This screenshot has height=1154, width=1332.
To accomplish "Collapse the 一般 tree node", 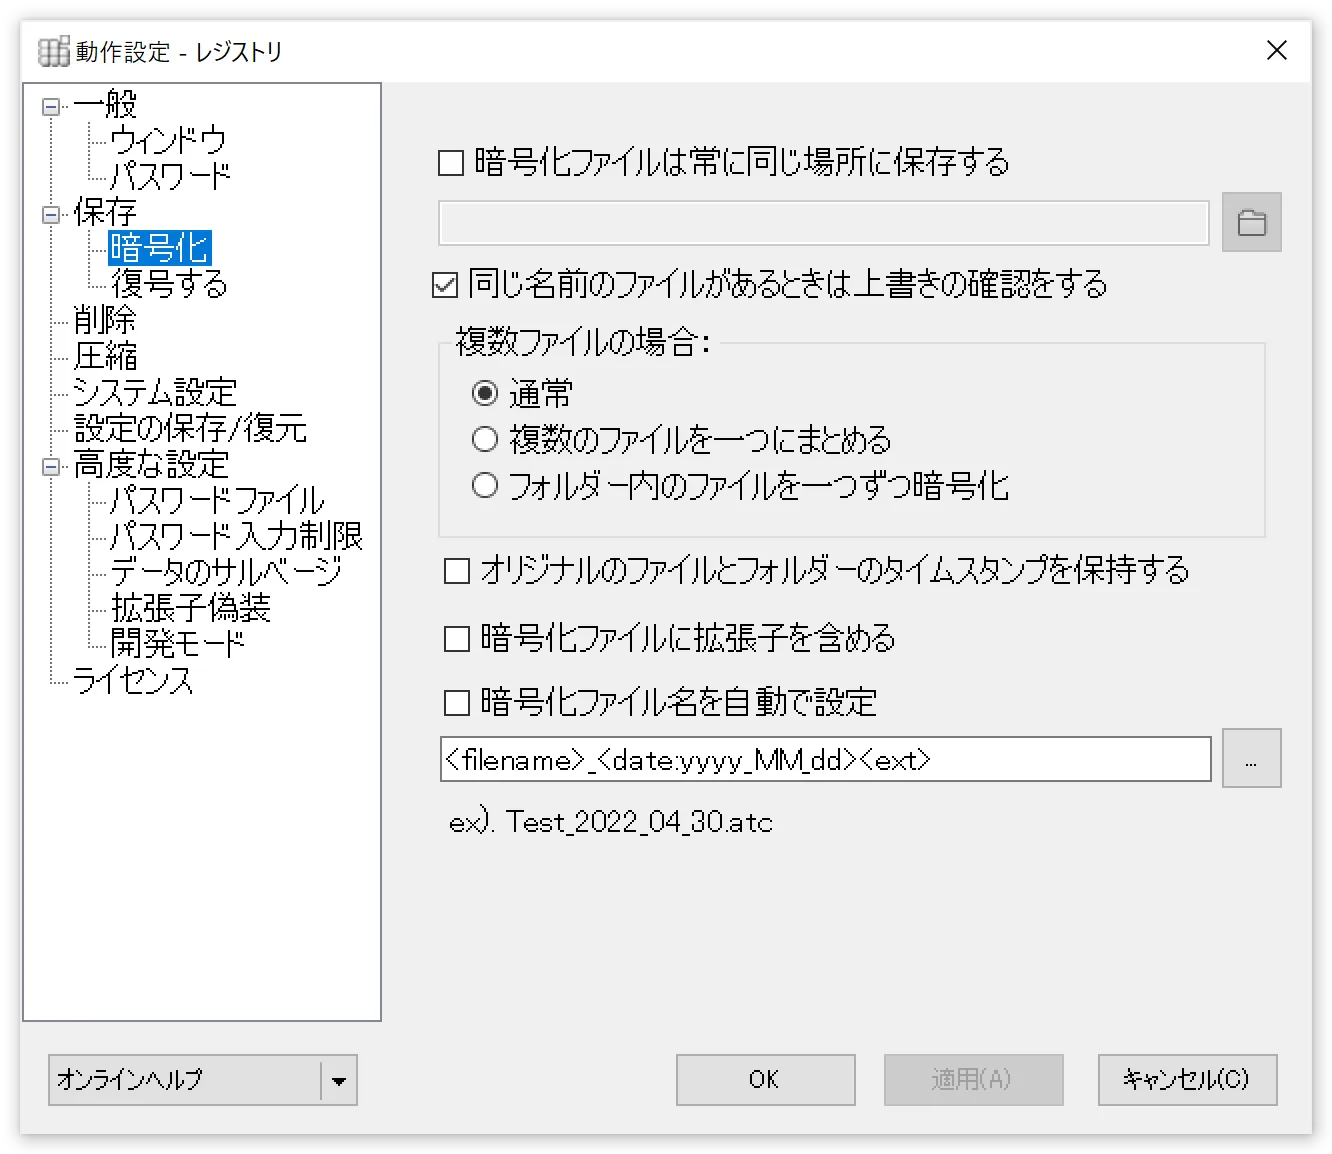I will pos(49,107).
